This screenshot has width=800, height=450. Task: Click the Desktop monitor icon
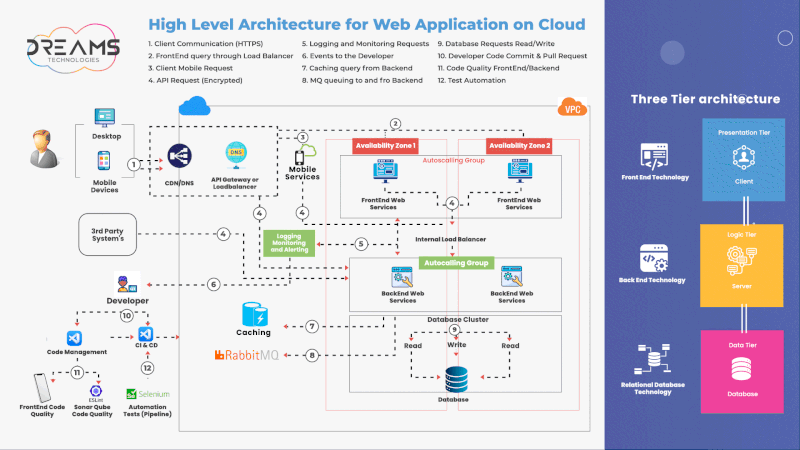tap(104, 117)
